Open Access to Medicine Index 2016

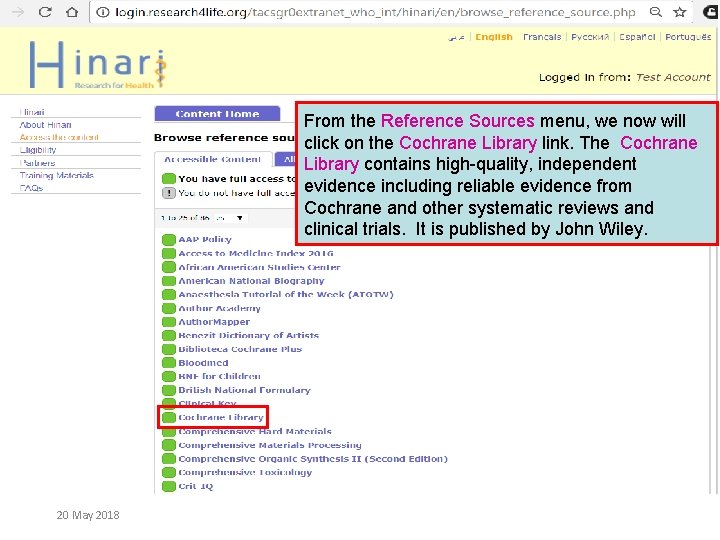pyautogui.click(x=256, y=253)
